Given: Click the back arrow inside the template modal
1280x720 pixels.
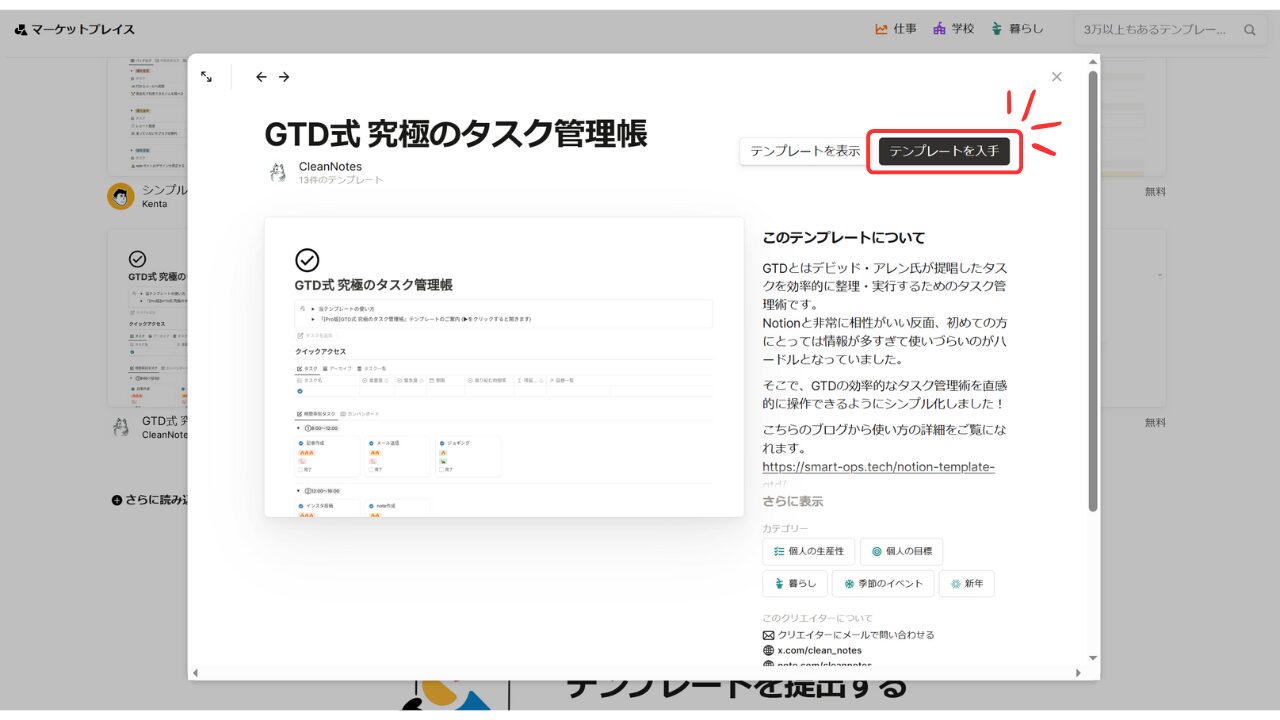Looking at the screenshot, I should click(261, 76).
